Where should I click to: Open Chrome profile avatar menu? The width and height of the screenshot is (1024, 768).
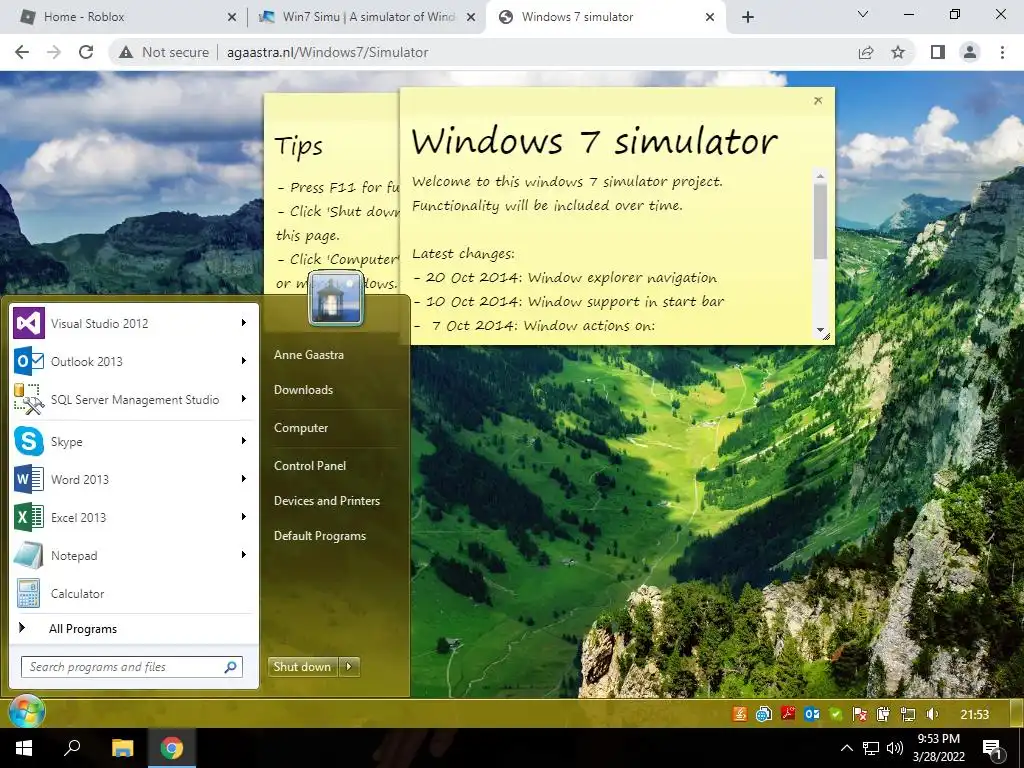(x=970, y=52)
